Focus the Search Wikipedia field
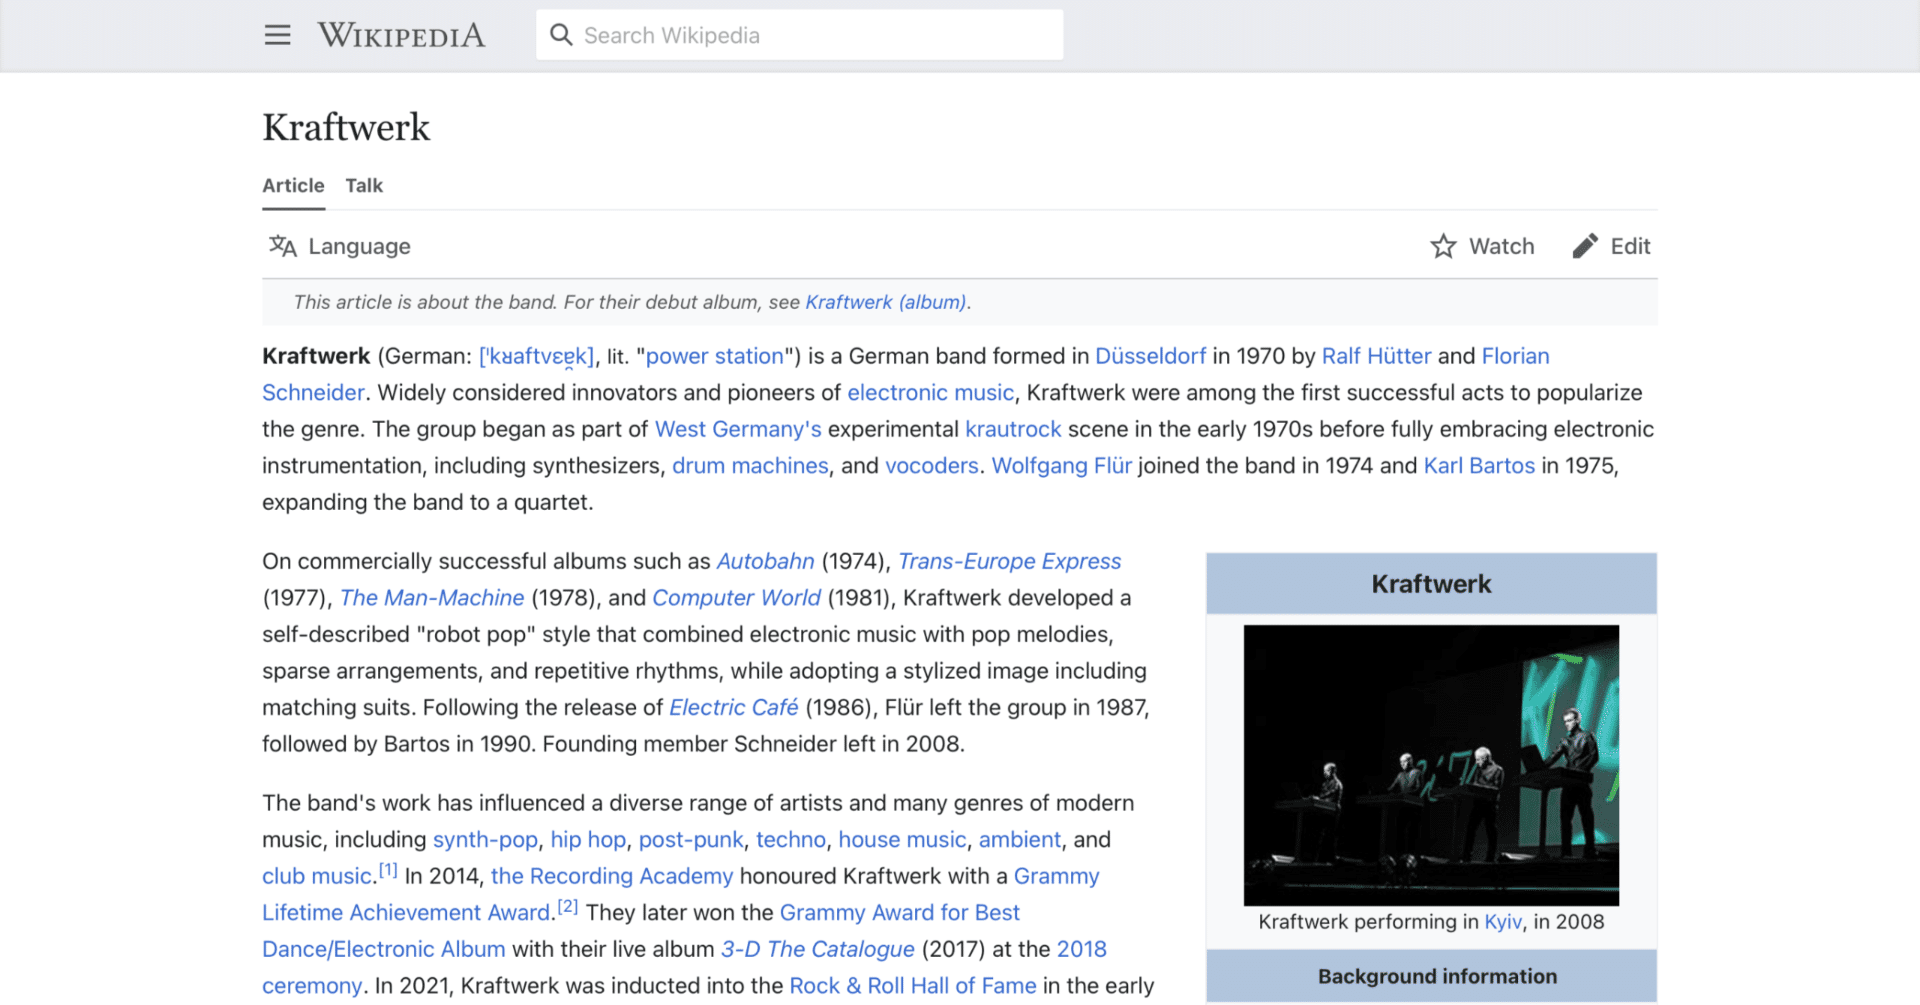 point(800,35)
